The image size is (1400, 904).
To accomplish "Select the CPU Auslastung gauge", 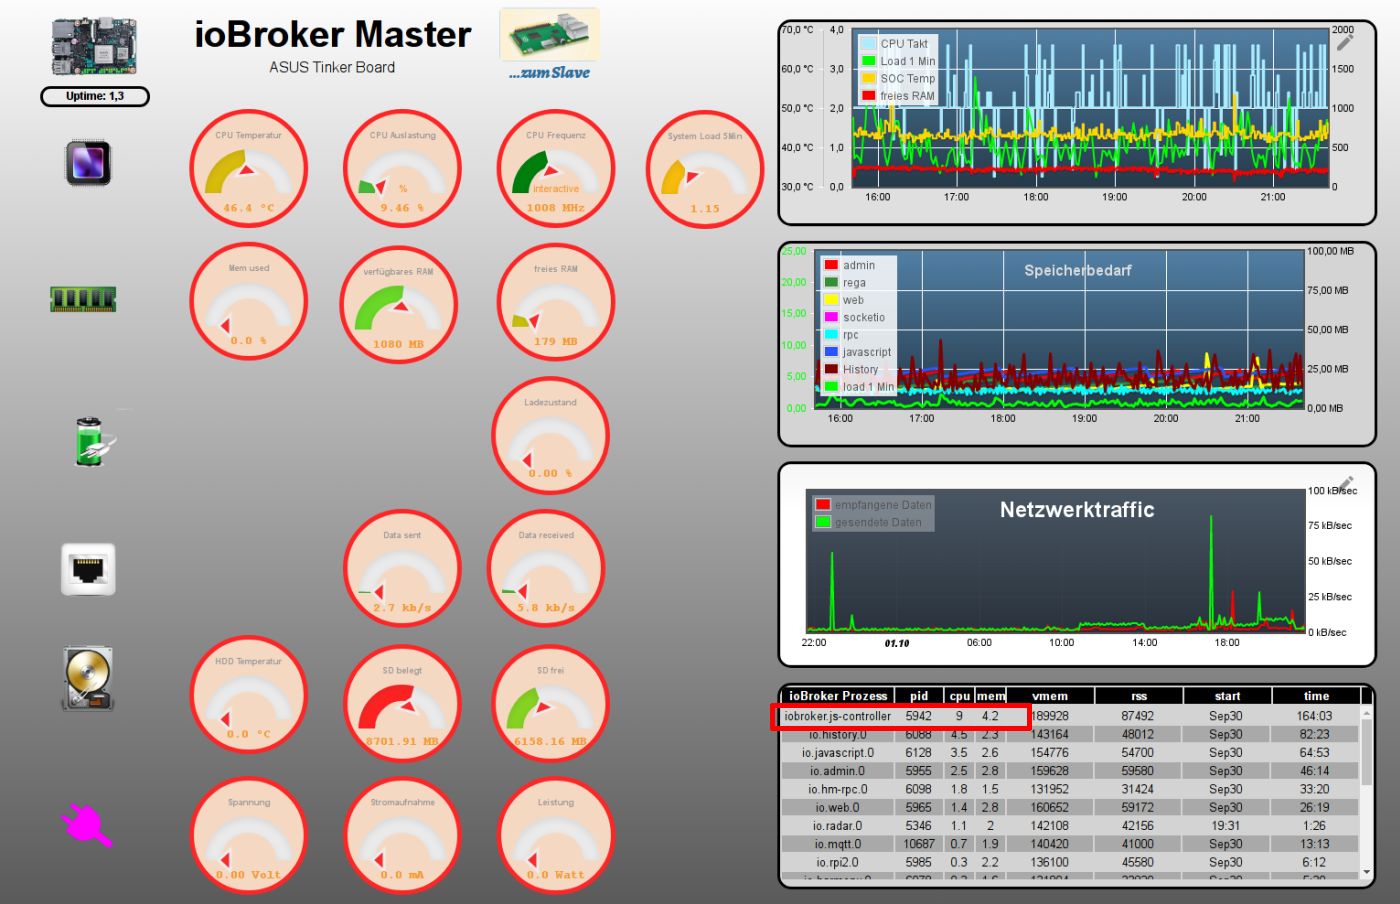I will [402, 168].
